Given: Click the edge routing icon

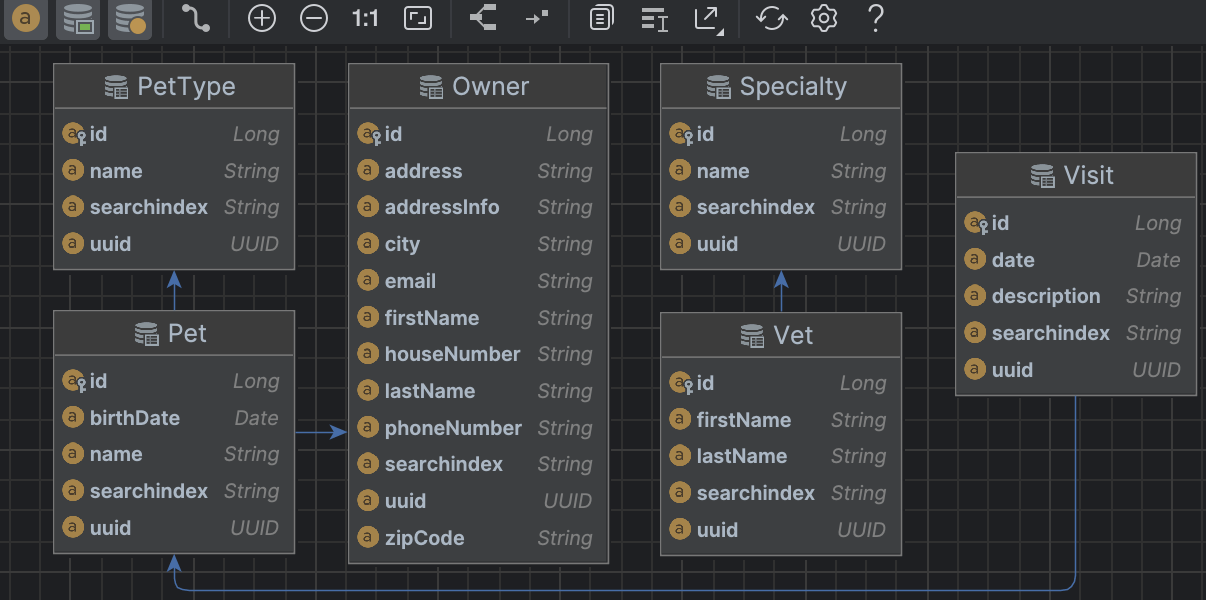Looking at the screenshot, I should 196,18.
